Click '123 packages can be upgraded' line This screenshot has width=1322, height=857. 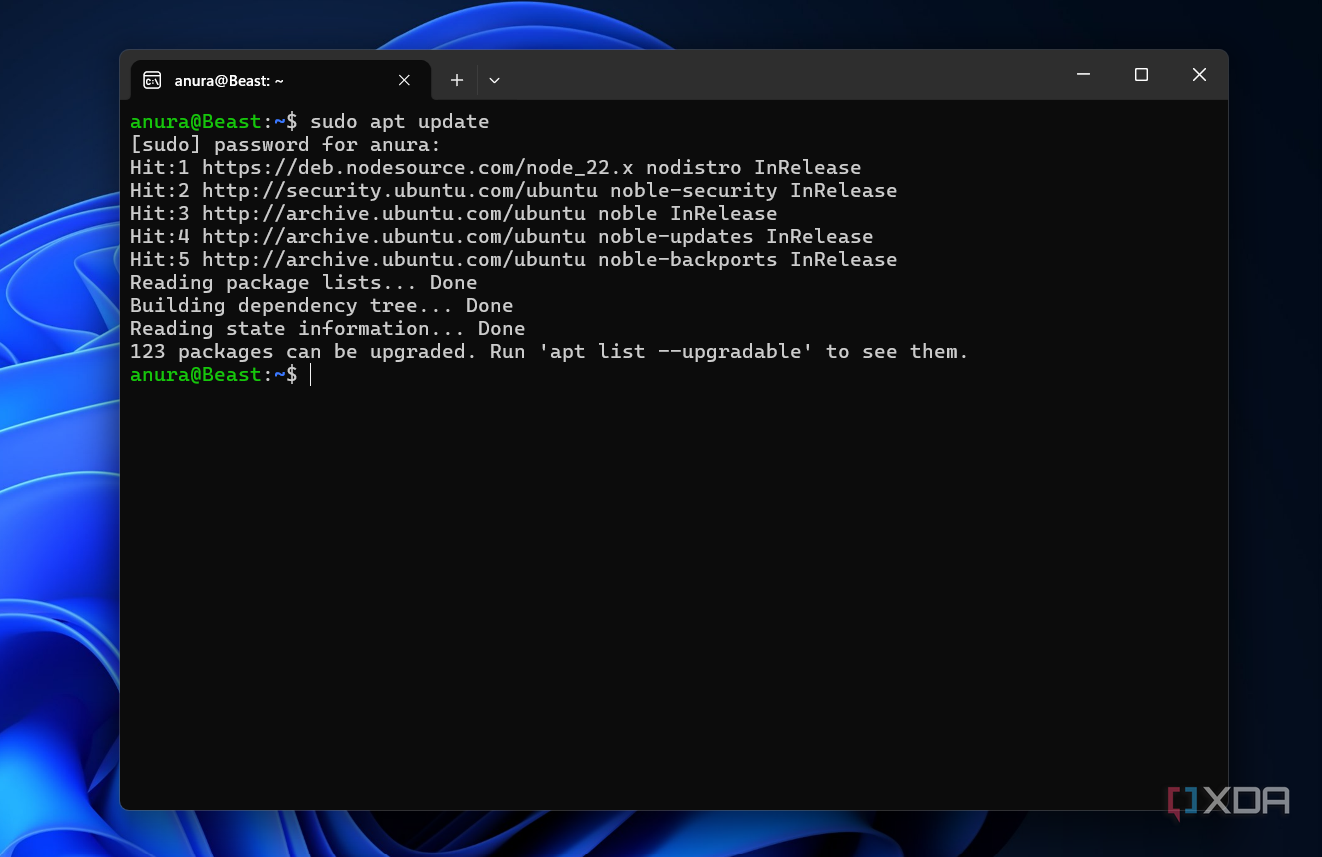coord(549,352)
